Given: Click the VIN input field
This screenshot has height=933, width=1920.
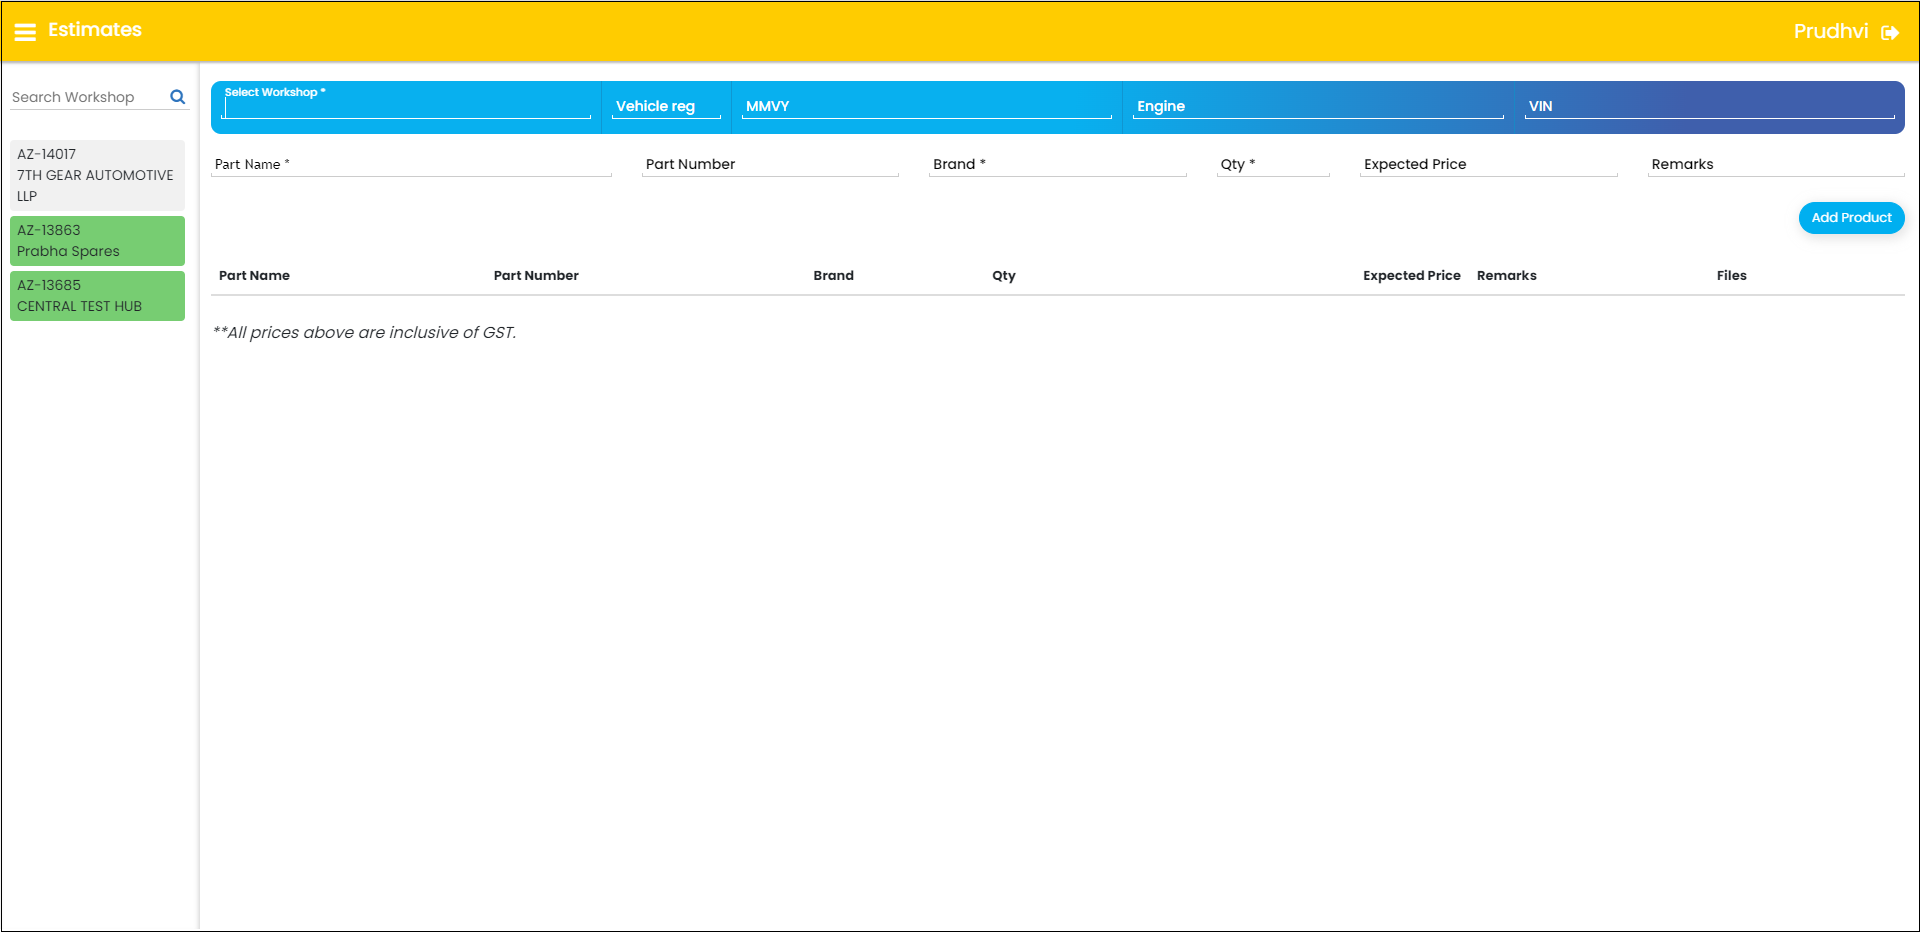Looking at the screenshot, I should pos(1709,106).
